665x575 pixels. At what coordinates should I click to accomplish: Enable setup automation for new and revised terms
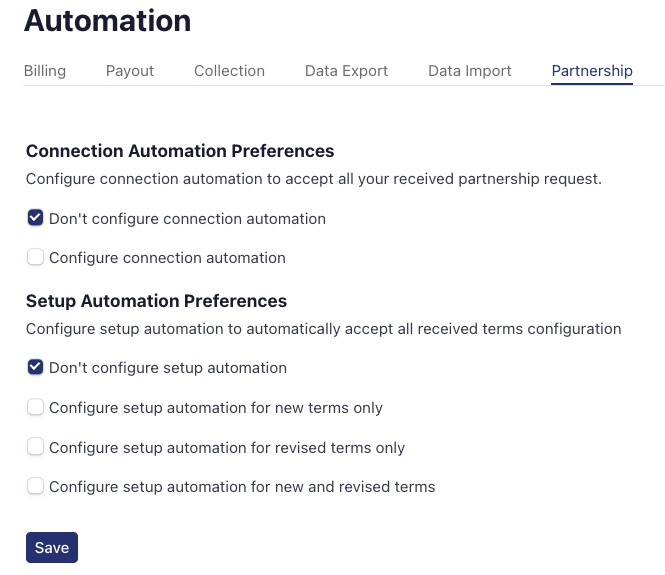pyautogui.click(x=35, y=487)
